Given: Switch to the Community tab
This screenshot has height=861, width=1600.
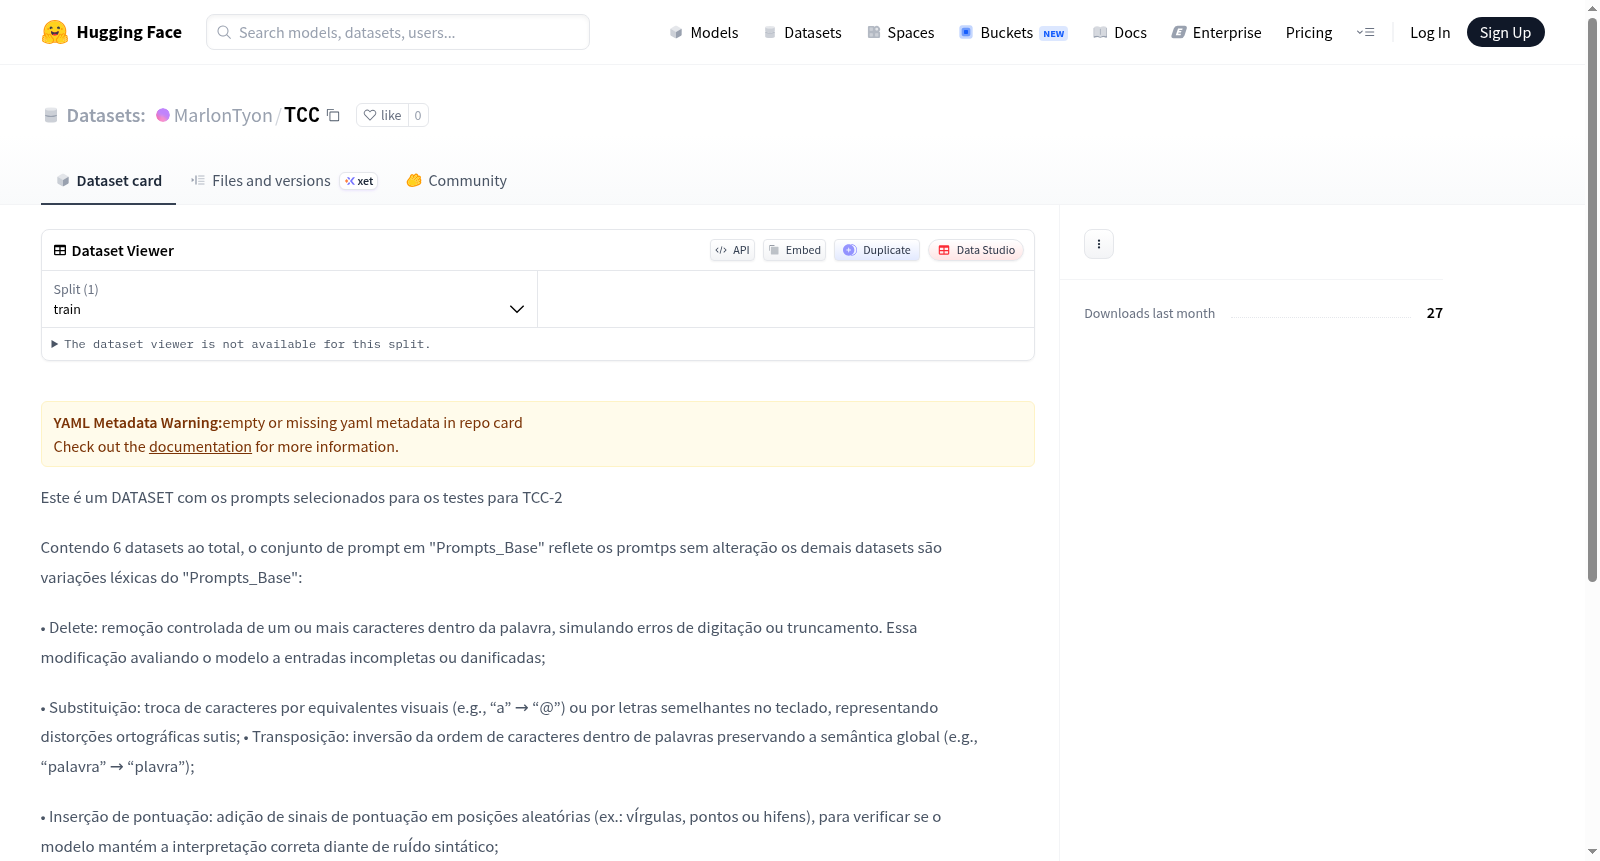Looking at the screenshot, I should [456, 181].
